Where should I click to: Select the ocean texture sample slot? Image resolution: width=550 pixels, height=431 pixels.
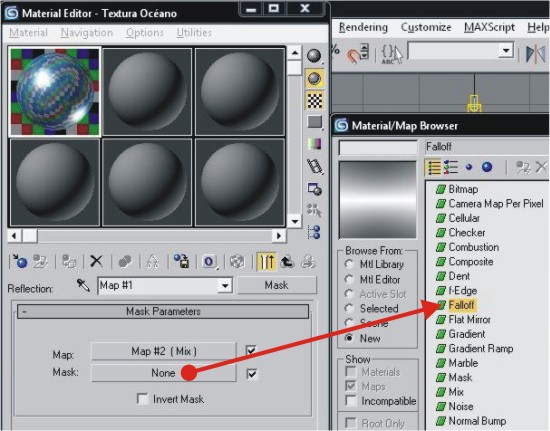coord(54,92)
